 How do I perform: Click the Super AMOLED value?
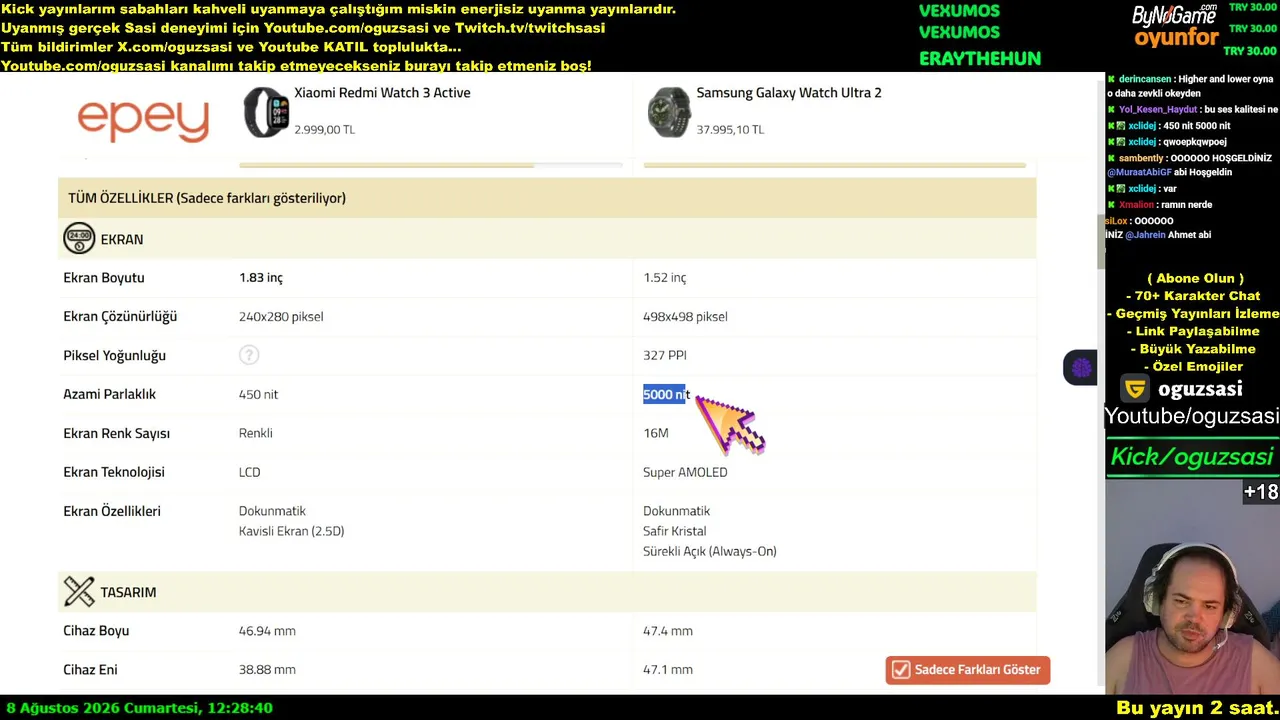[685, 472]
